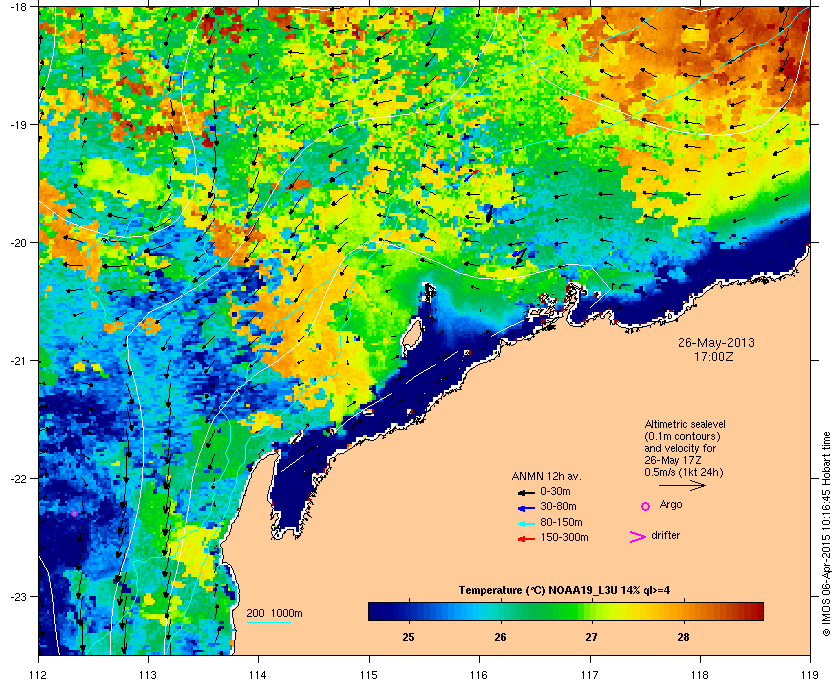Click the dark red end of colorbar
The height and width of the screenshot is (680, 840).
coord(758,611)
